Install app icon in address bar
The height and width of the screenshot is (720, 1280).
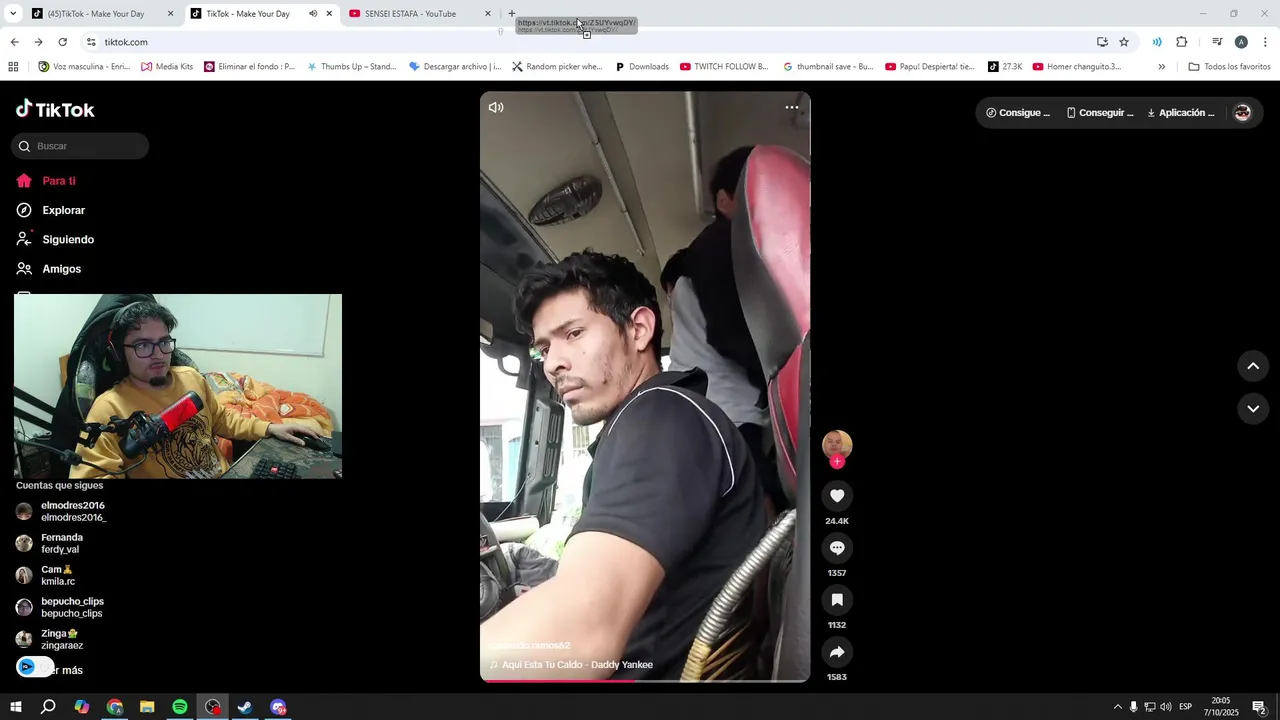1102,42
